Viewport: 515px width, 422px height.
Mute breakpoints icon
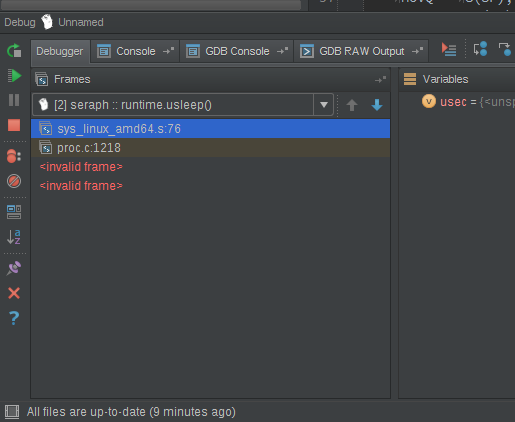pos(14,181)
